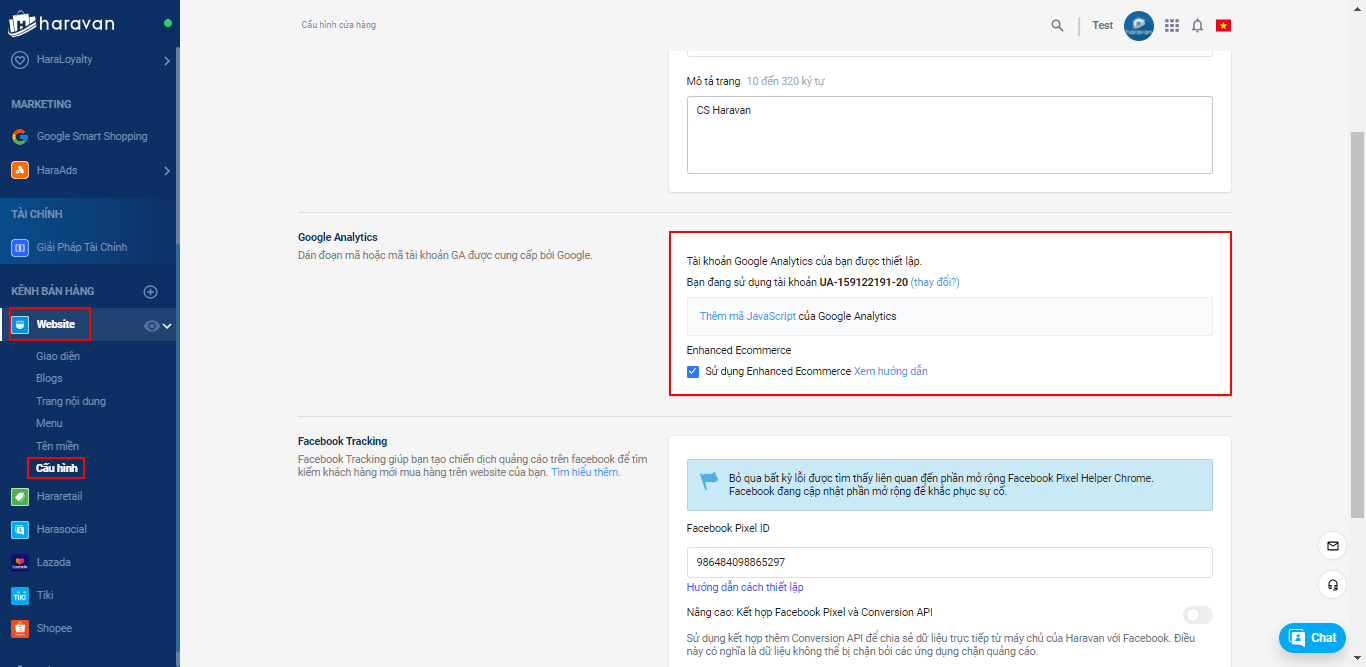
Task: Click the search magnifier icon
Action: click(1057, 25)
